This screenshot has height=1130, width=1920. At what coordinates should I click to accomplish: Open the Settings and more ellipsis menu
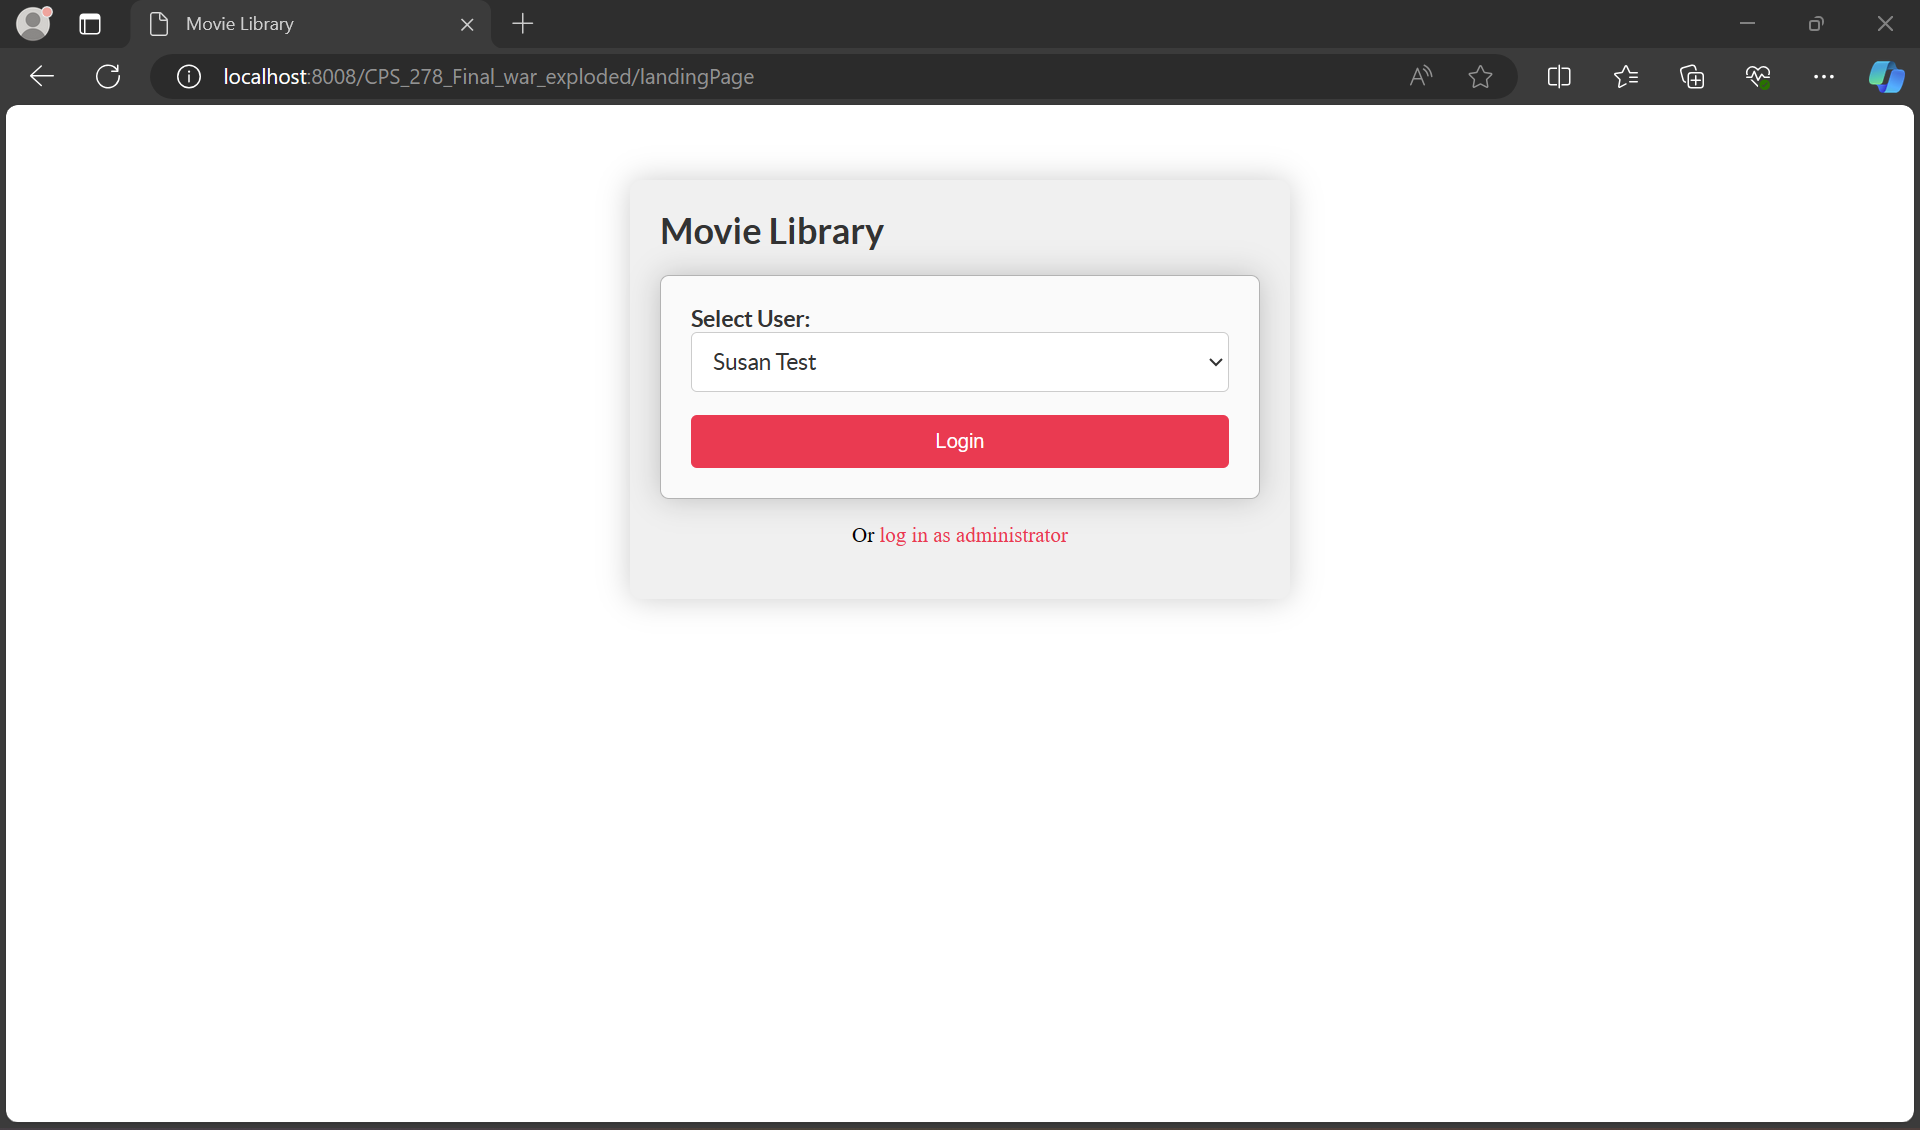point(1823,76)
